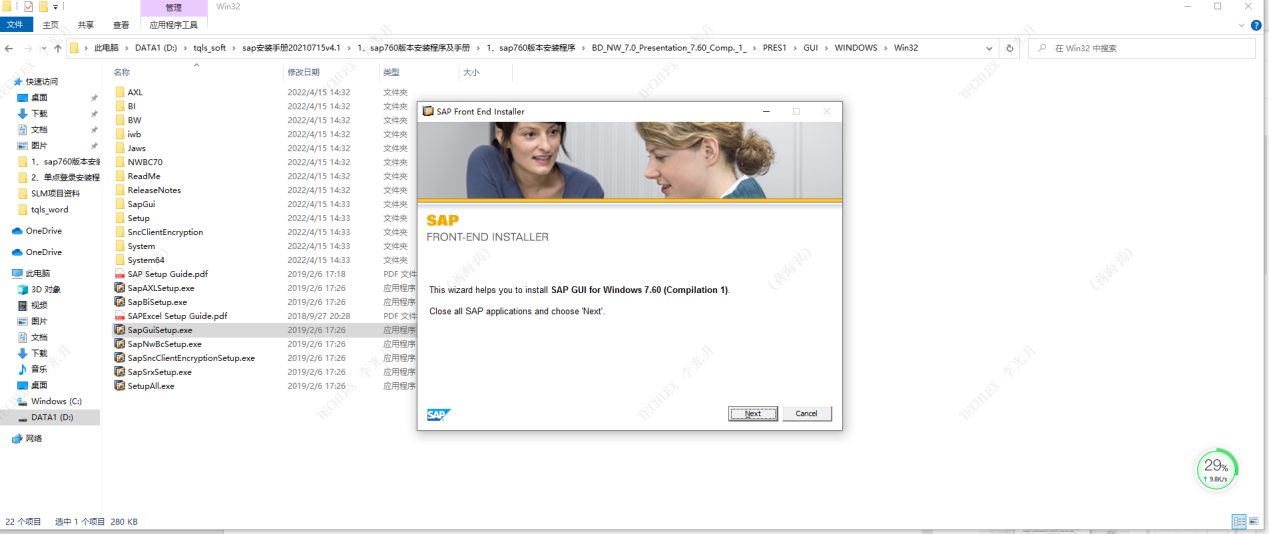Screen dimensions: 1269x534
Task: Click PRES1 in the address breadcrumb
Action: [775, 48]
